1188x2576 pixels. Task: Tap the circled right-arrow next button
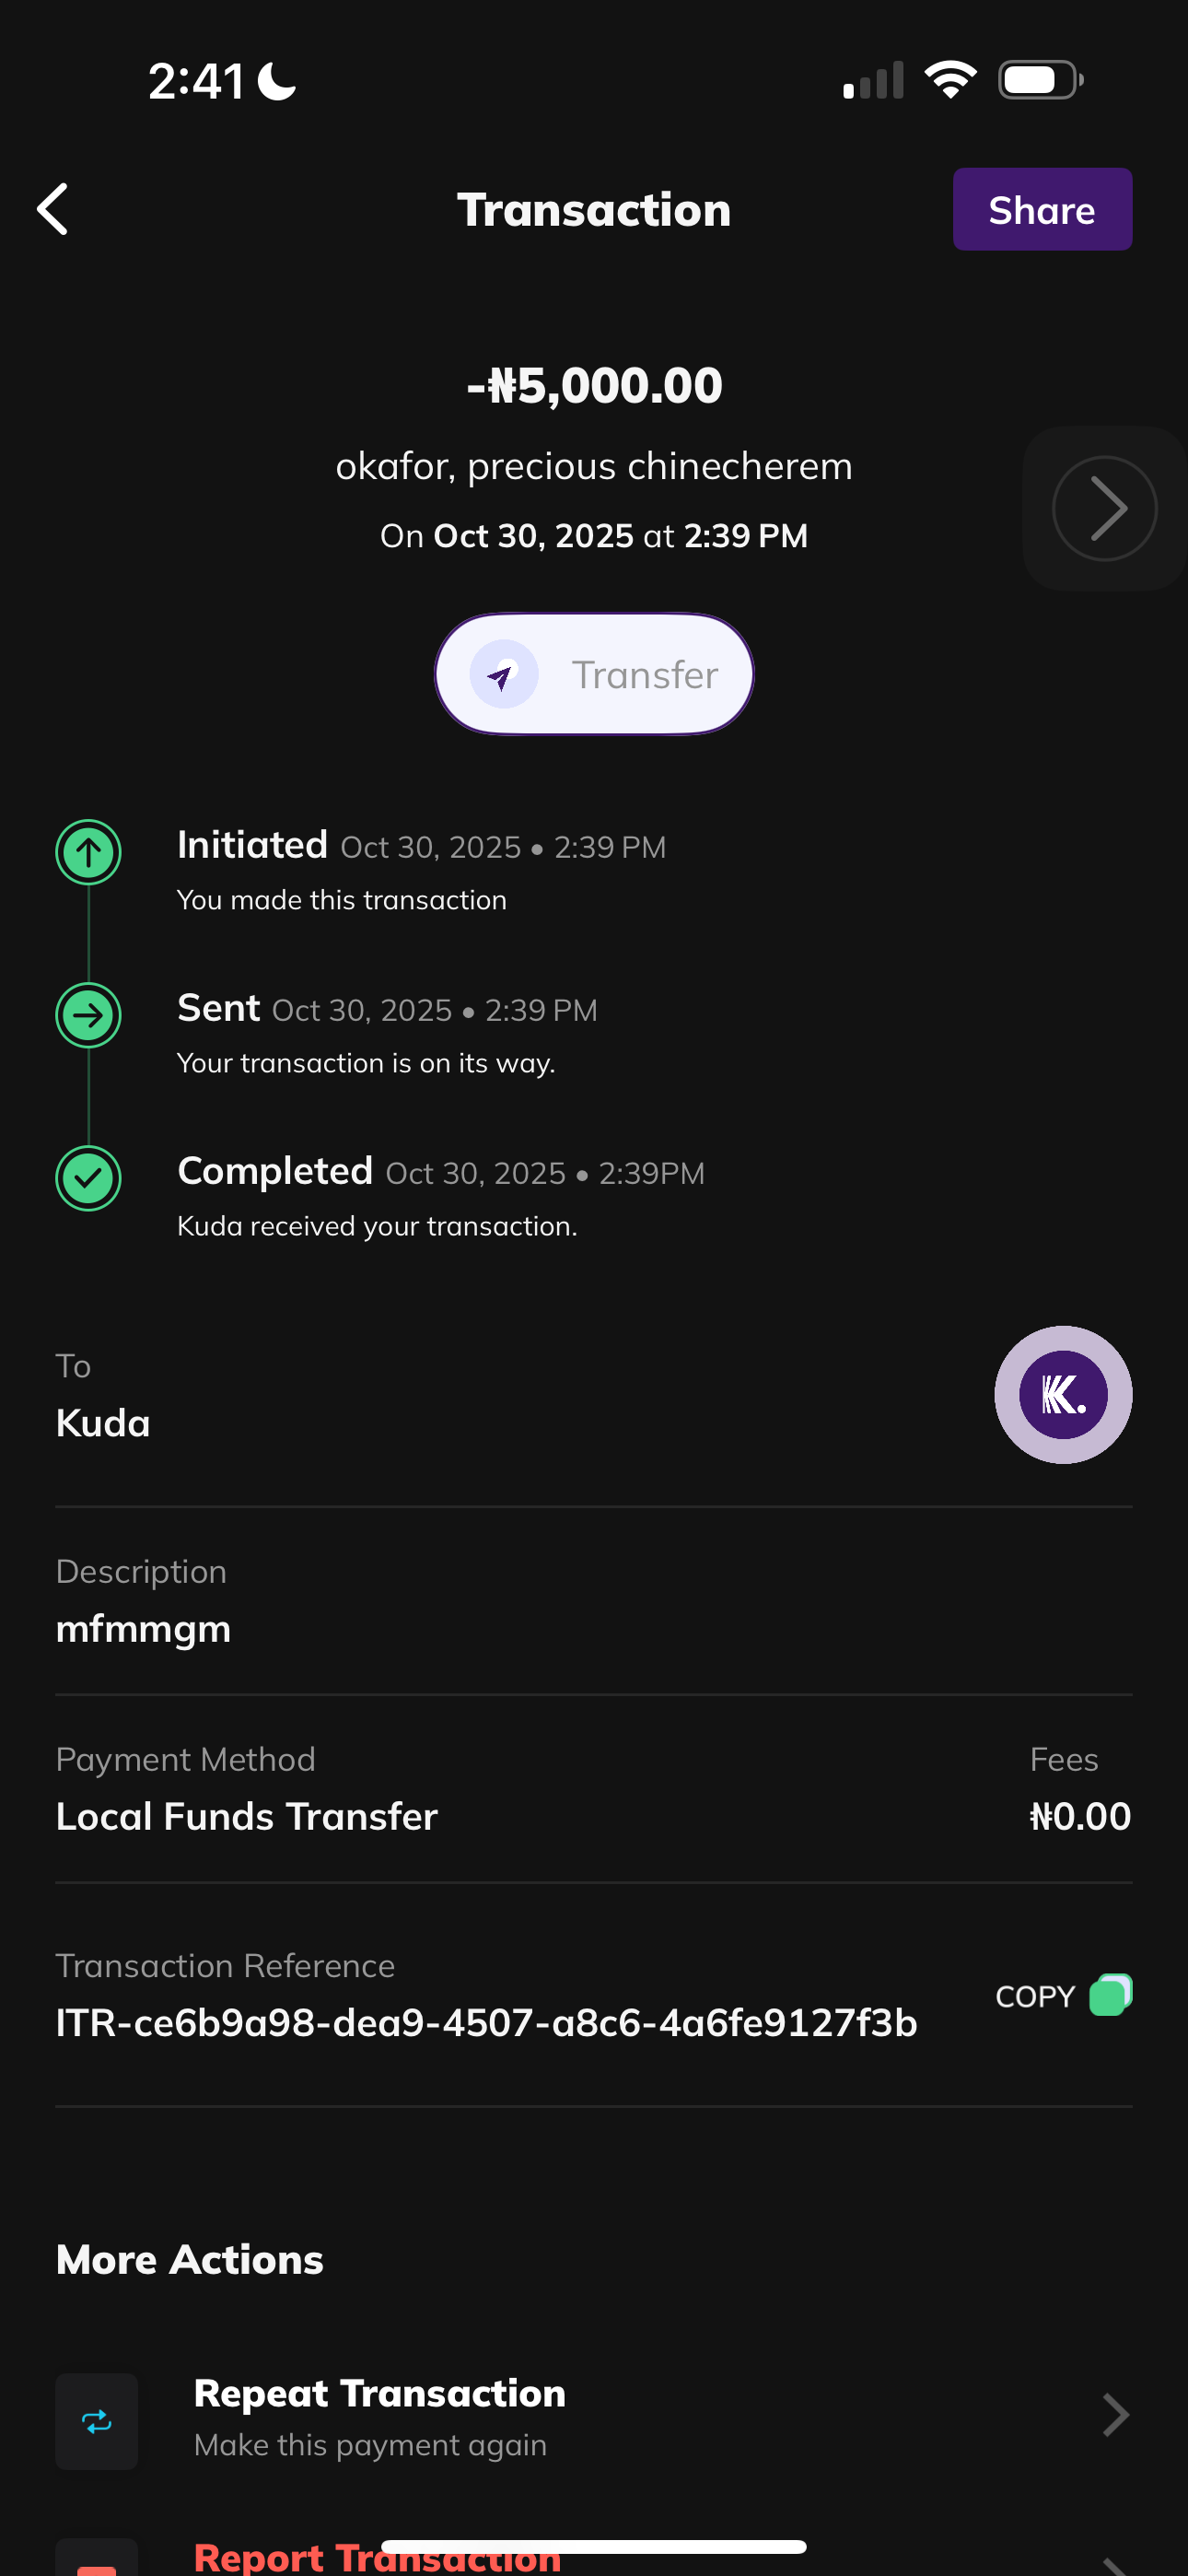(1104, 508)
